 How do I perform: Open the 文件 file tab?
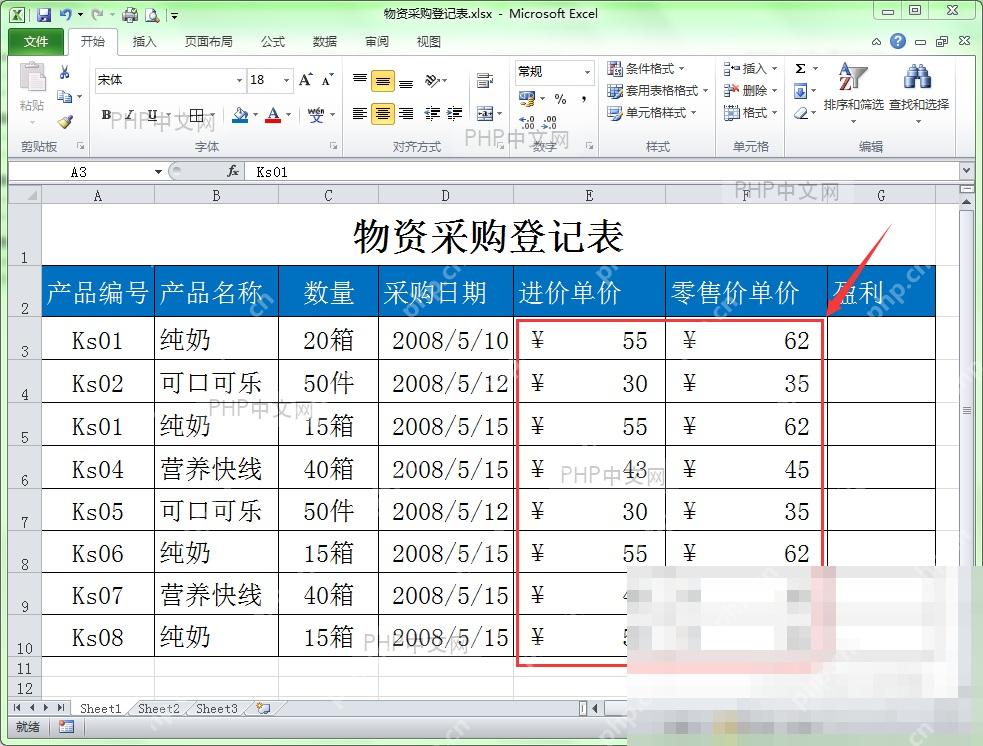tap(36, 41)
